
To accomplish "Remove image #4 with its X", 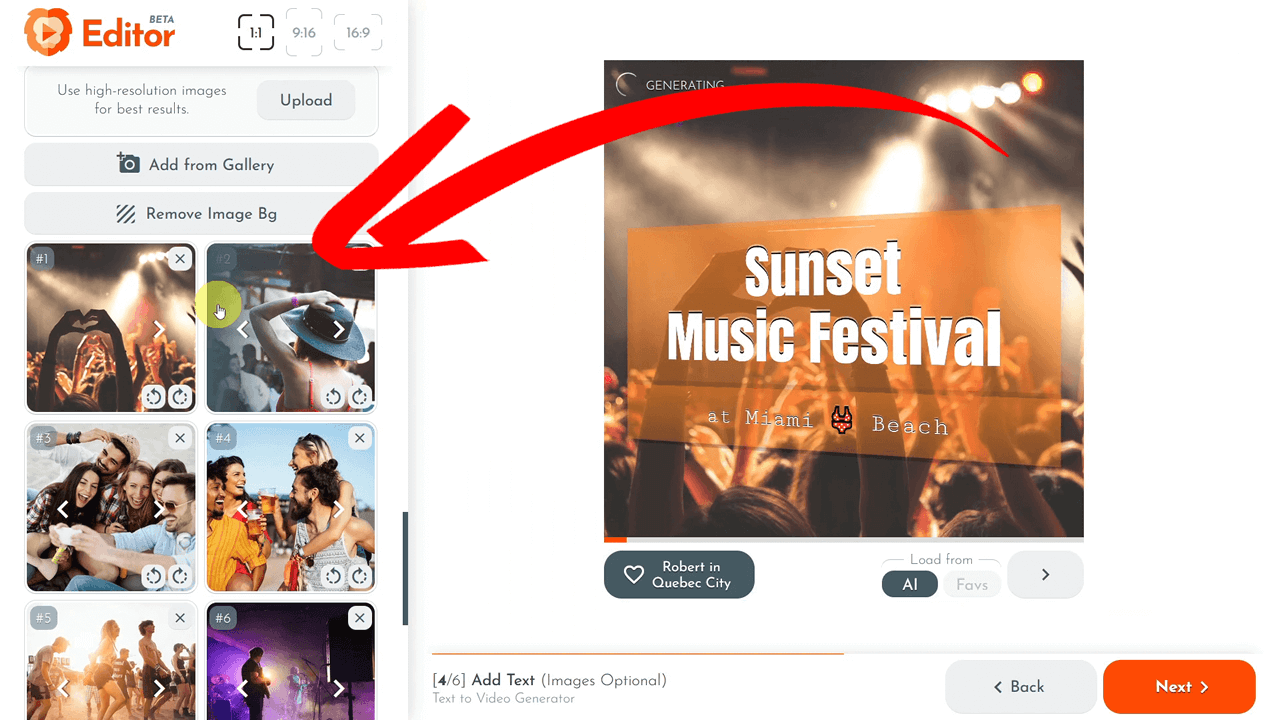I will pyautogui.click(x=360, y=438).
